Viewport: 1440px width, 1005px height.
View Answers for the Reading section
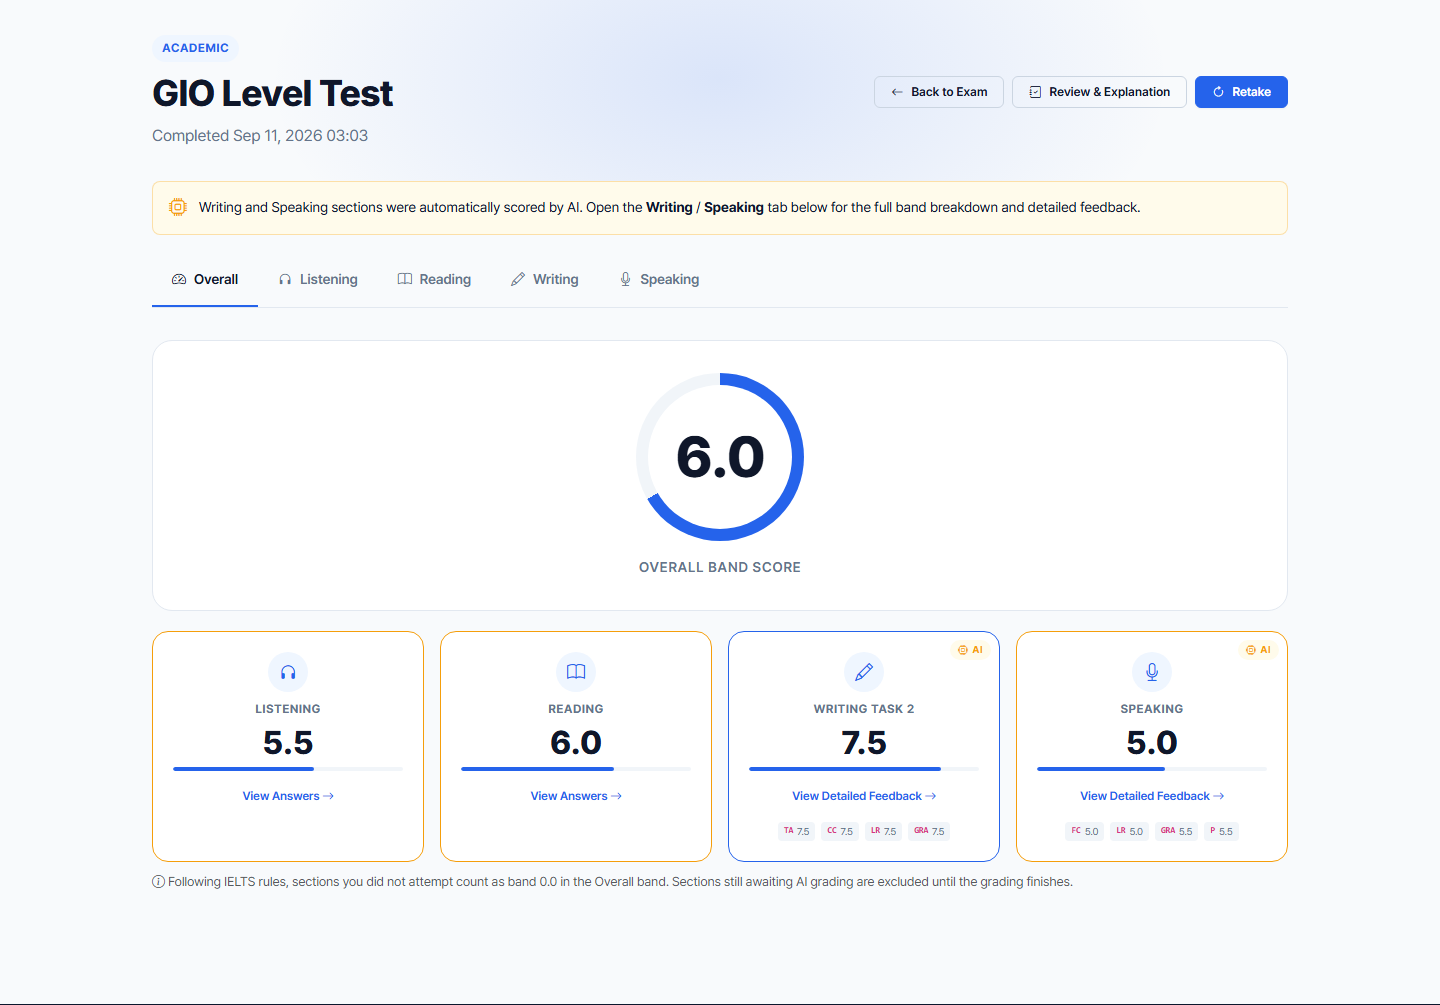(576, 796)
